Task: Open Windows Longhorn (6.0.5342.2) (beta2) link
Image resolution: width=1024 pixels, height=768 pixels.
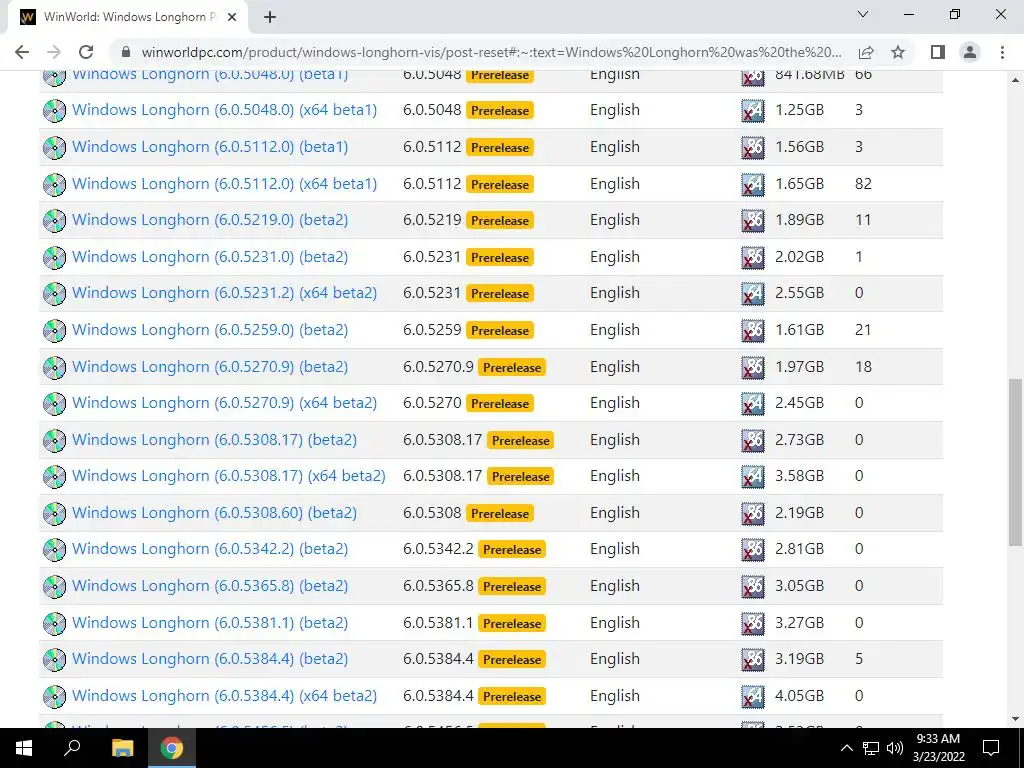Action: coord(210,549)
